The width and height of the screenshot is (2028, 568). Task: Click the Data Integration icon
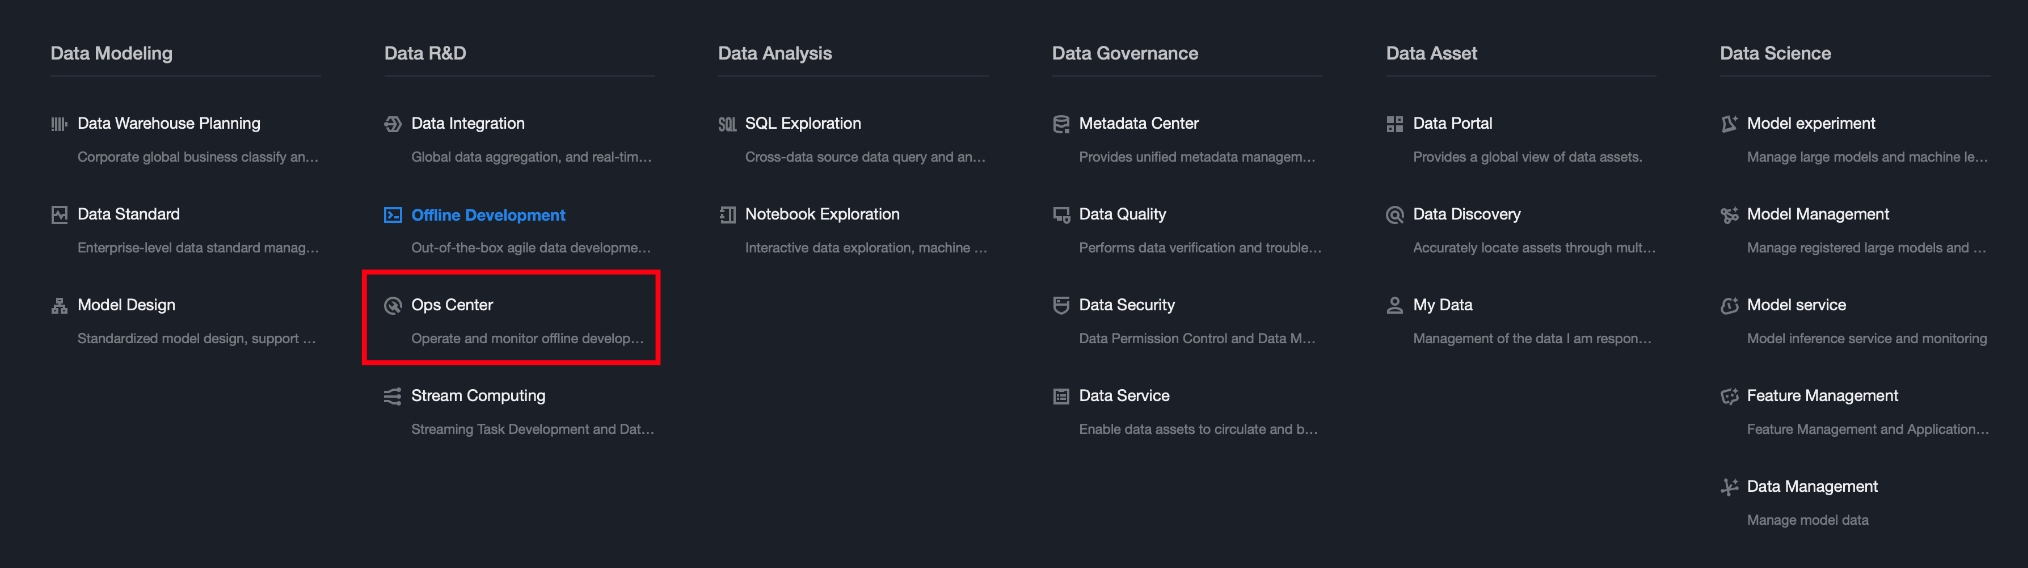click(393, 124)
